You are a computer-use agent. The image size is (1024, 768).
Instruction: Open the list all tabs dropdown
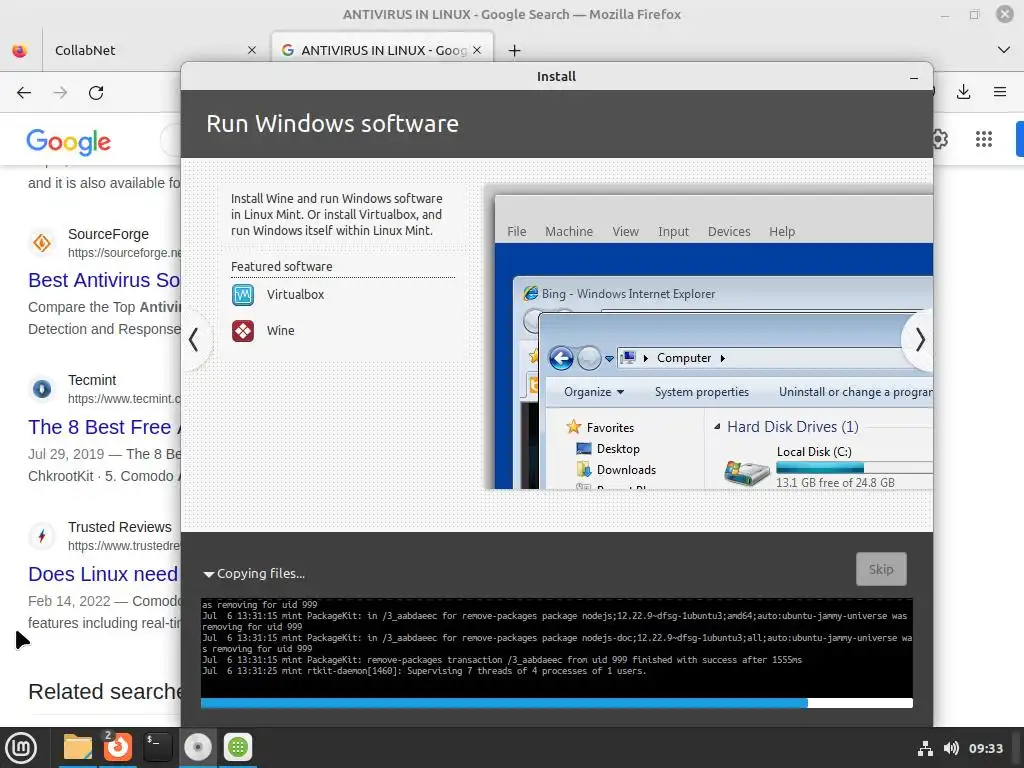tap(1004, 50)
